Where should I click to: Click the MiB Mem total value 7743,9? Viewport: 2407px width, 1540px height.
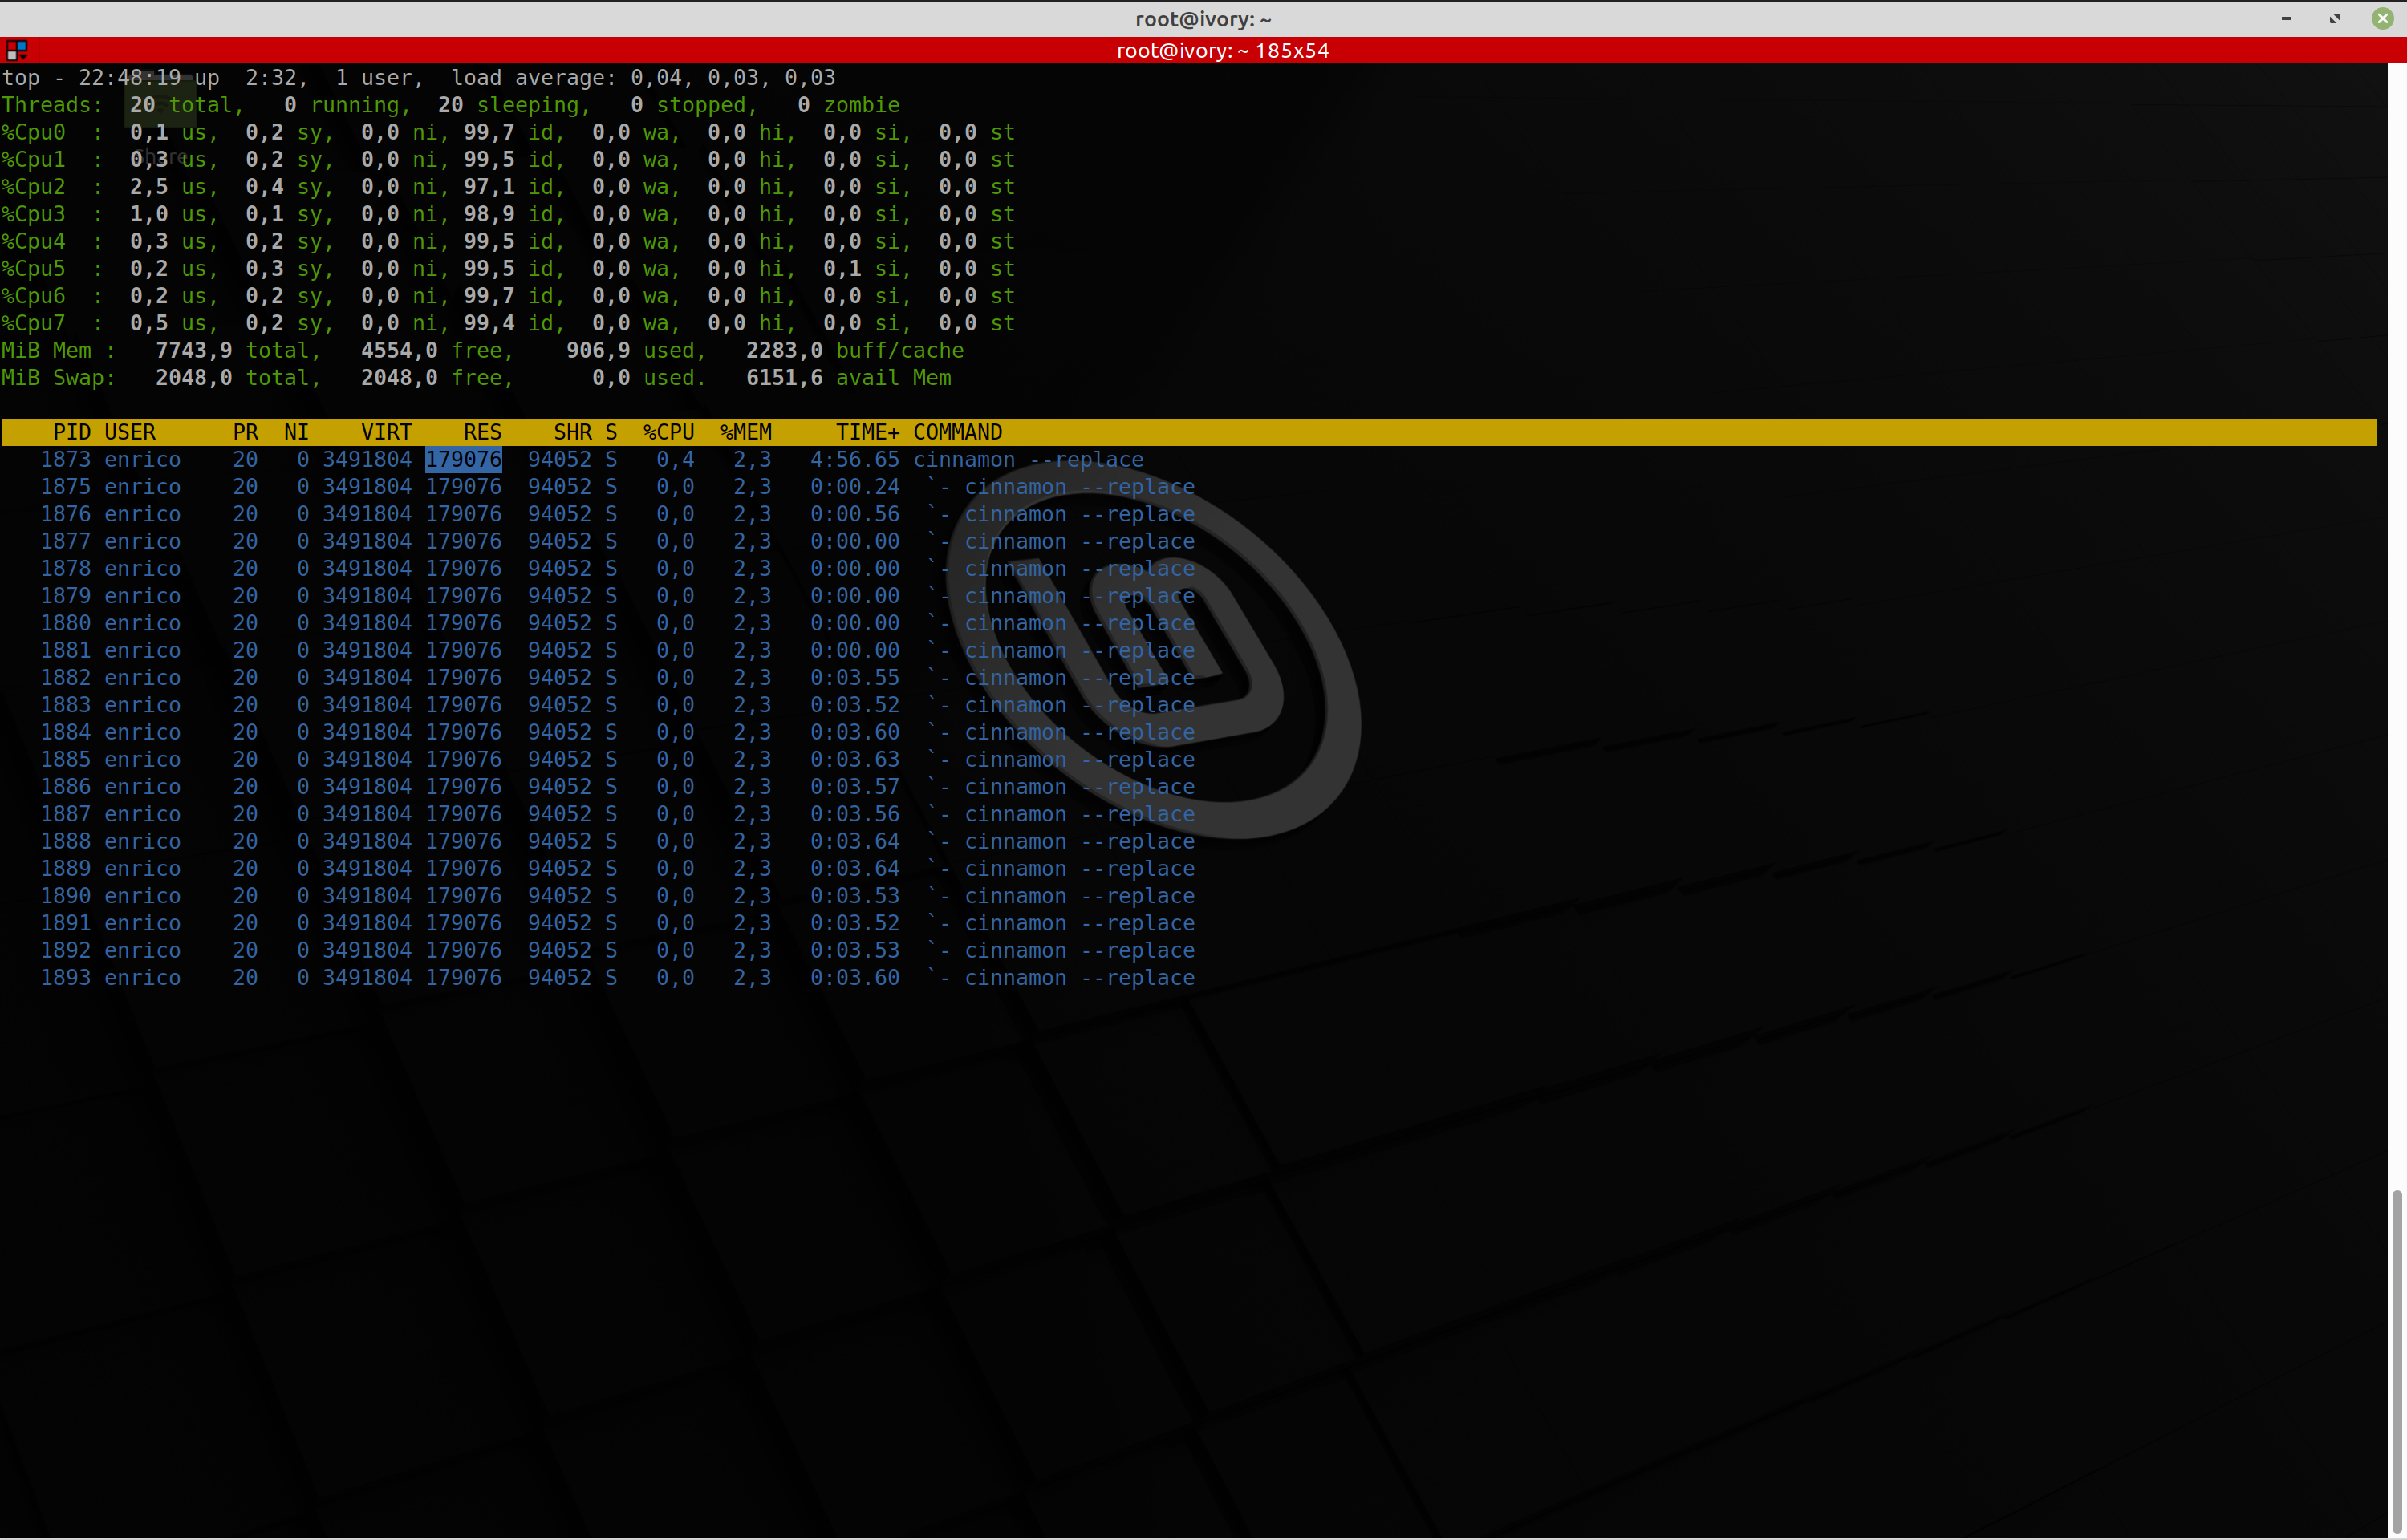tap(194, 351)
